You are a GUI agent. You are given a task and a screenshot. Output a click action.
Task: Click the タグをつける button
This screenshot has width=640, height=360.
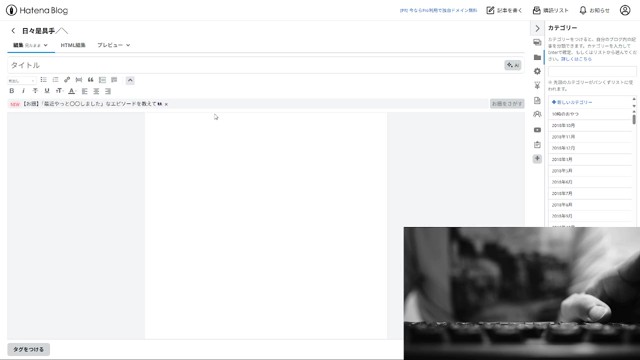coord(29,349)
